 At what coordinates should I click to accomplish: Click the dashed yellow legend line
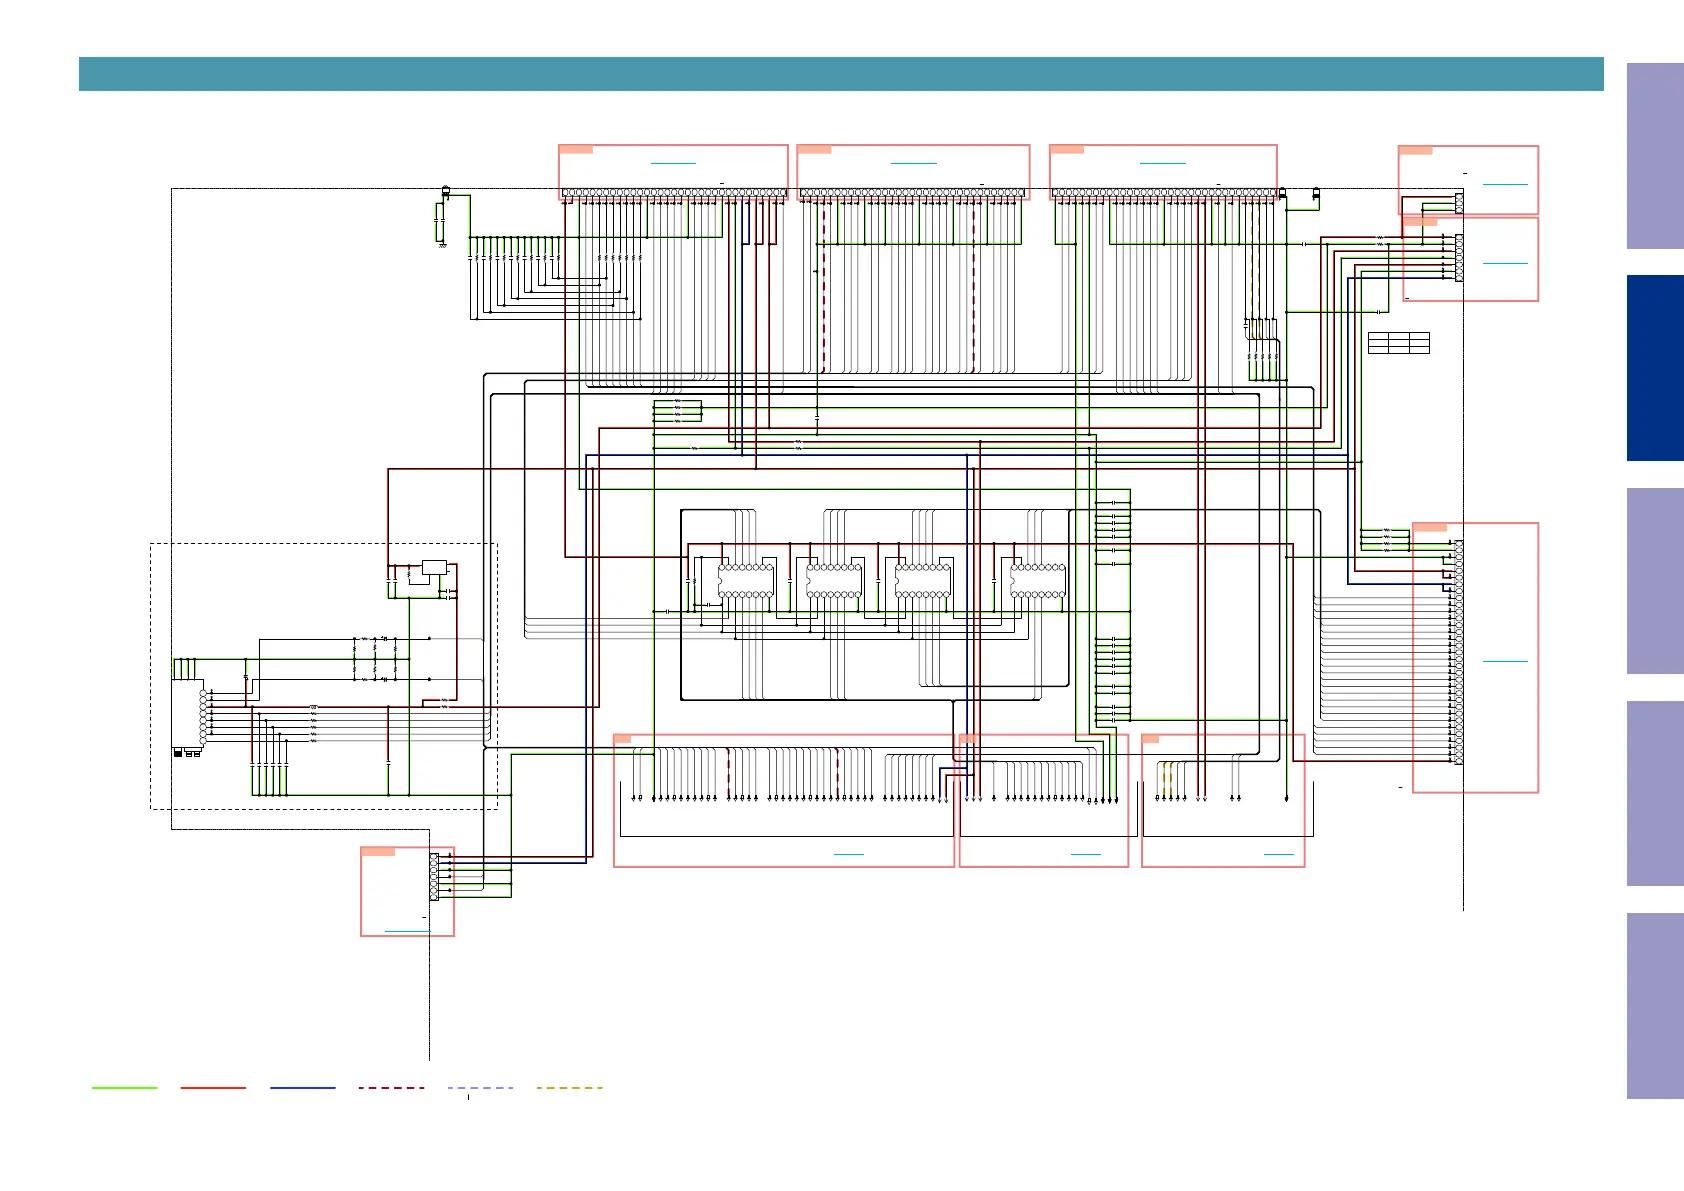click(x=570, y=1088)
